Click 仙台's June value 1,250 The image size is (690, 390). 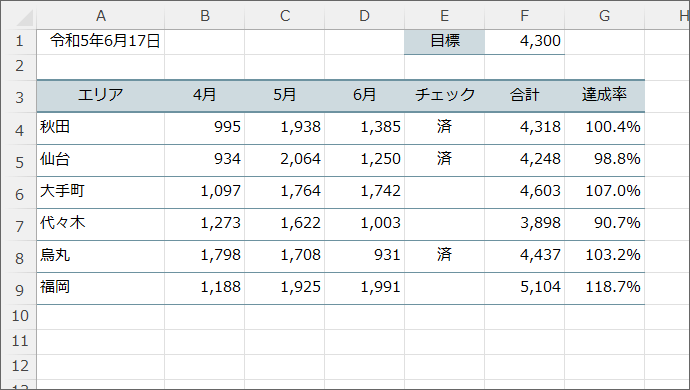364,160
